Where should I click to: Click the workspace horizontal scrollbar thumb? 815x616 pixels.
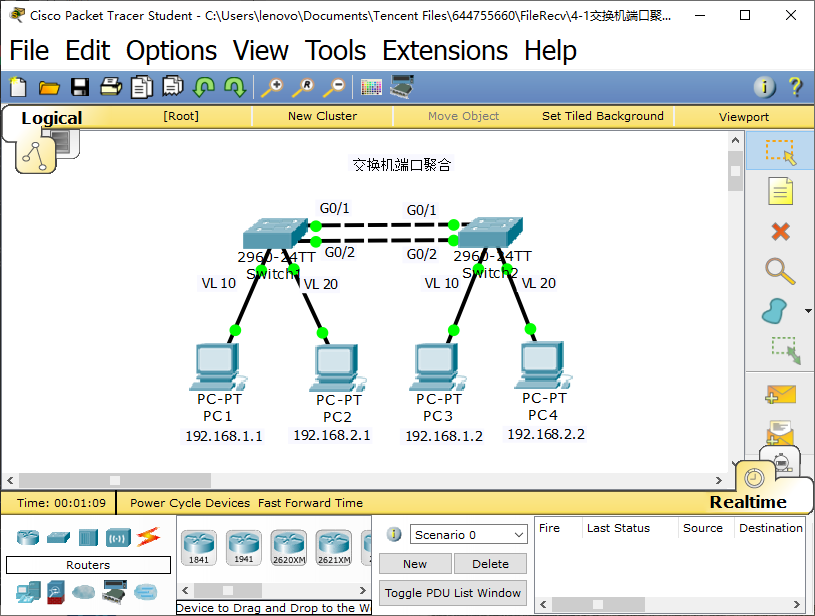click(115, 480)
